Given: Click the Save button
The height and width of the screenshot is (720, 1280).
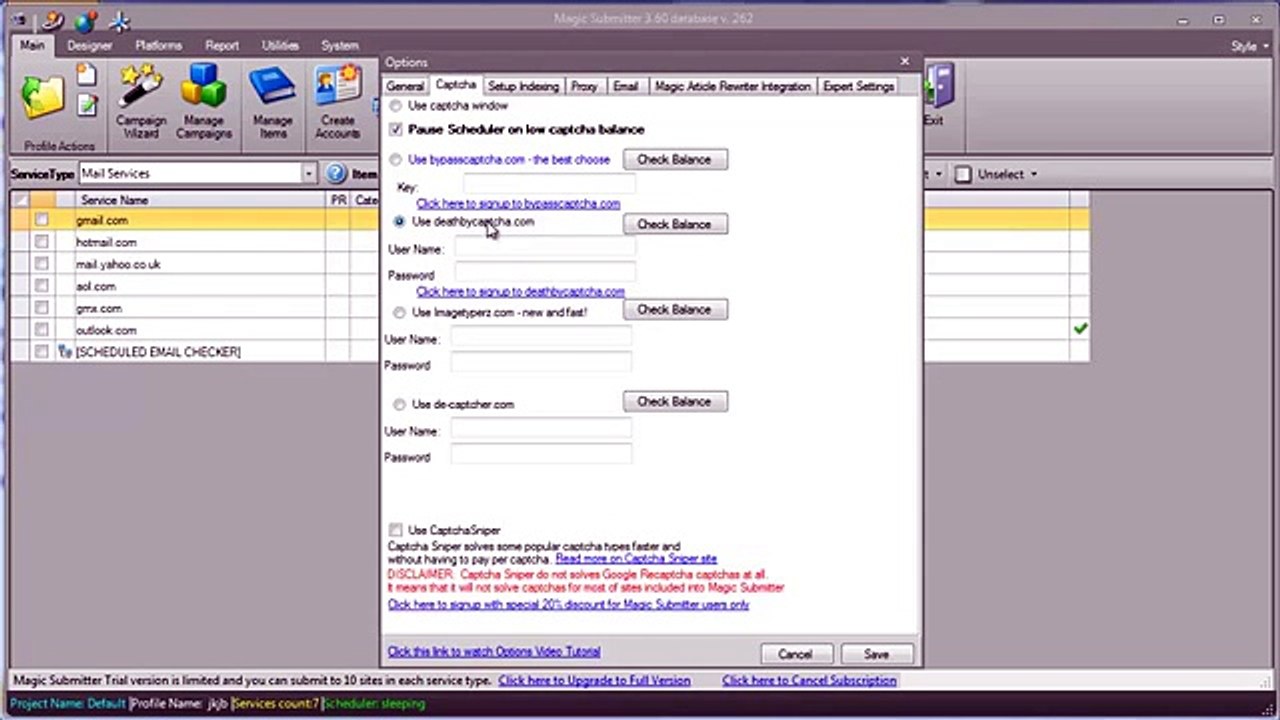Looking at the screenshot, I should (876, 654).
